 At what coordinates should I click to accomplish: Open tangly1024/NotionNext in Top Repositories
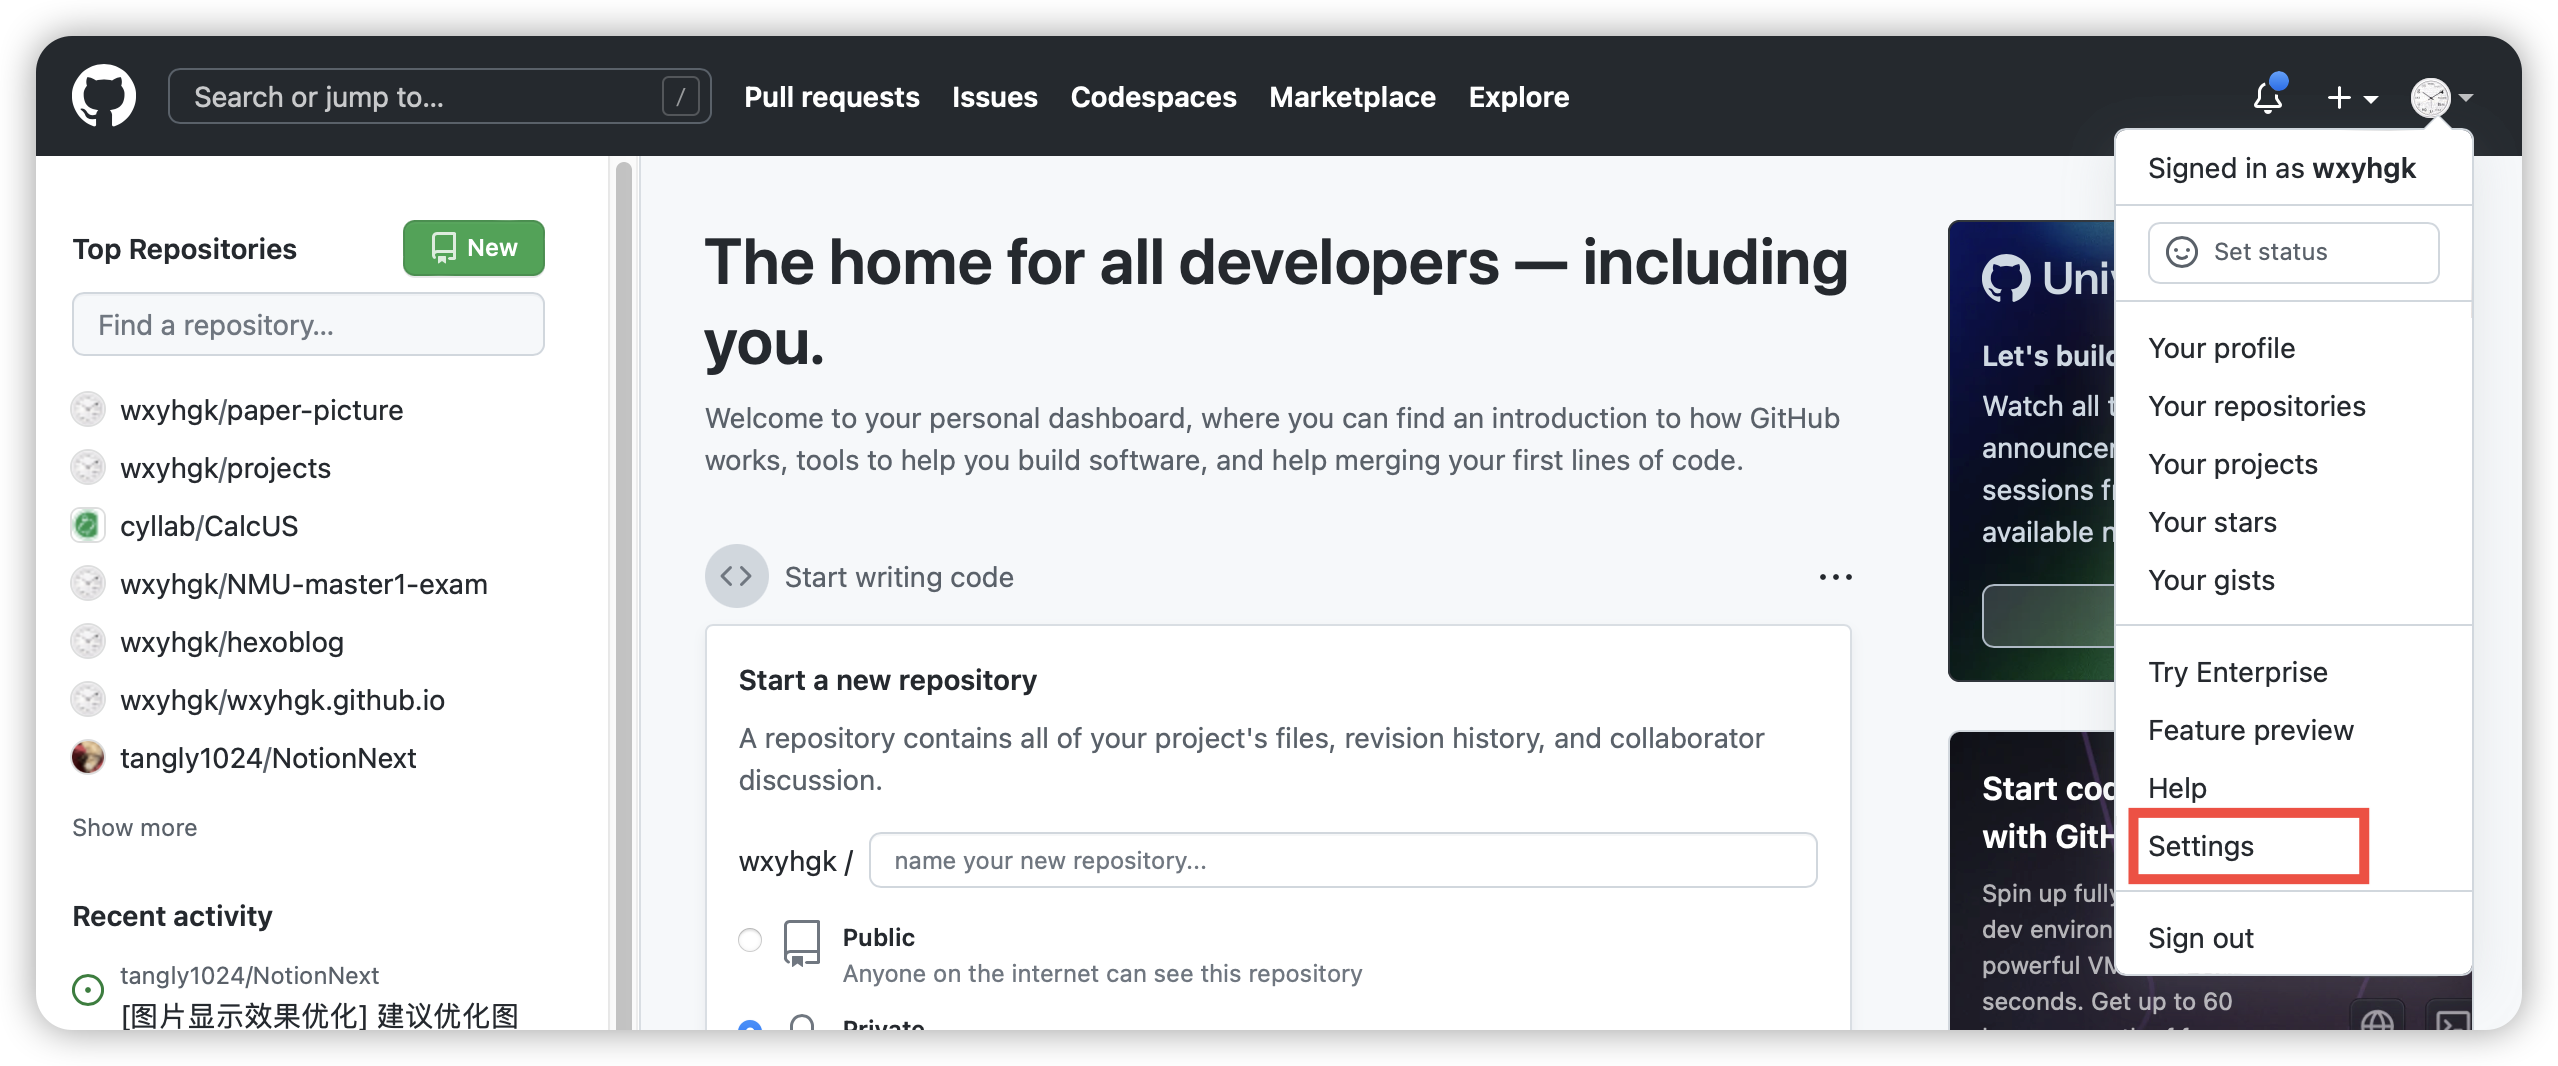(x=268, y=757)
